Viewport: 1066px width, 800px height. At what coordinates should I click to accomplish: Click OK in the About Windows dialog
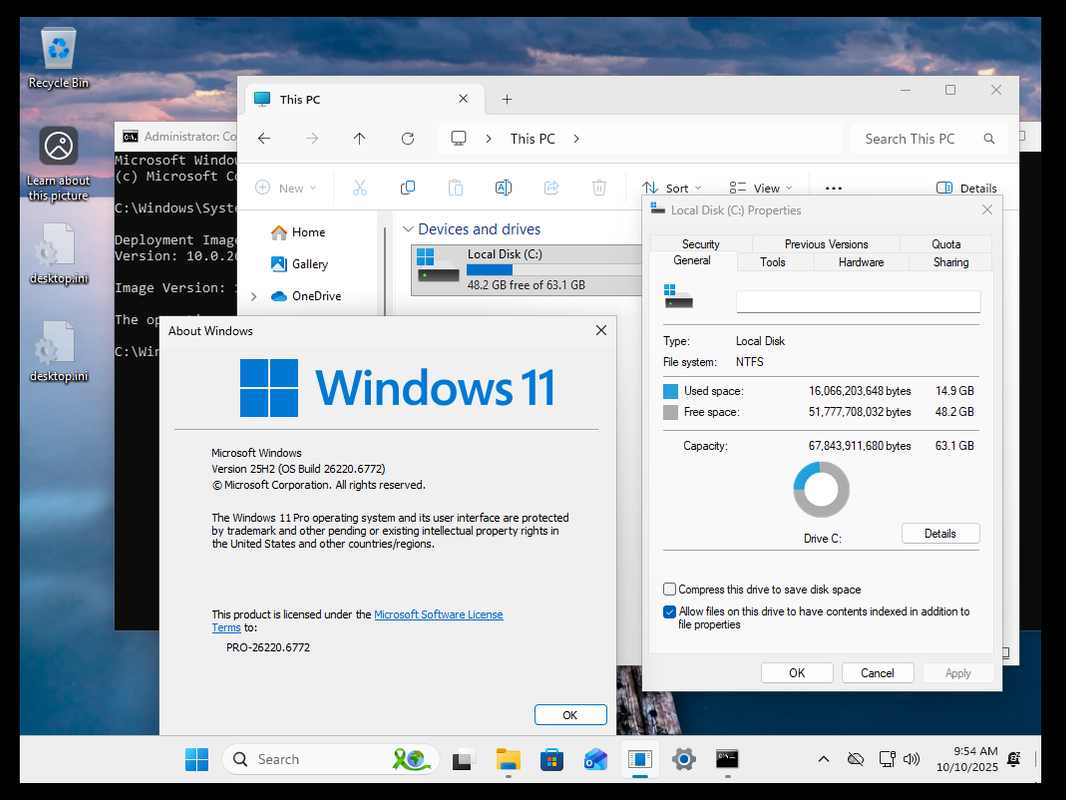click(x=570, y=715)
